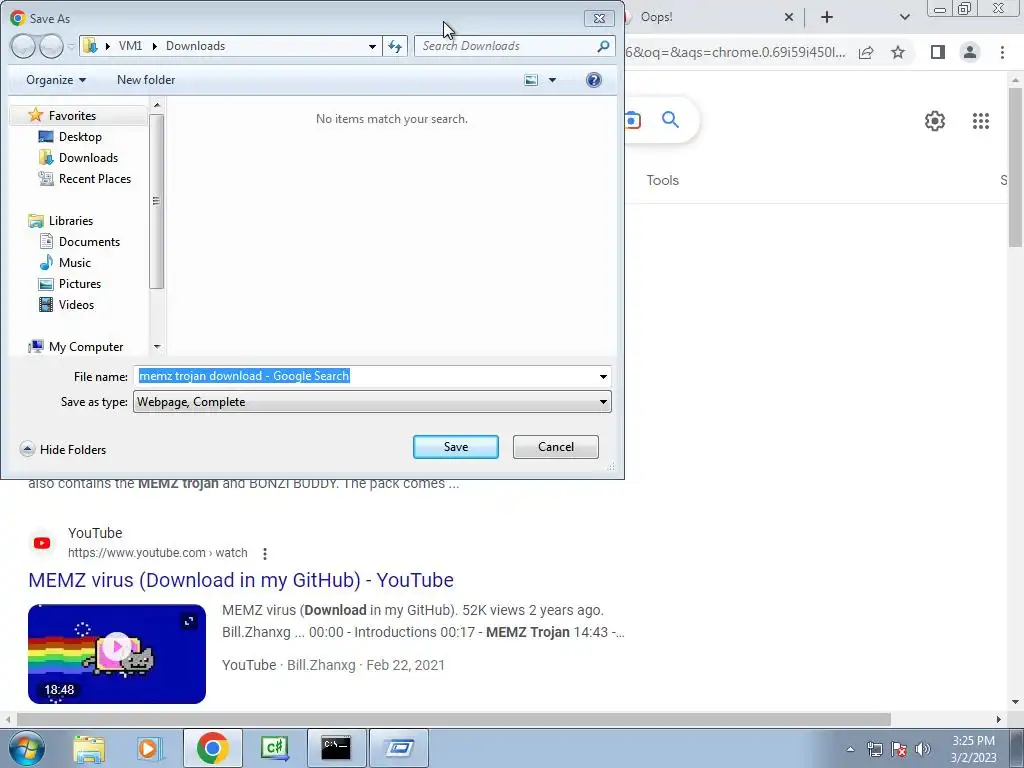Open the Save as type combo box
Screen dimensions: 1024x768
click(x=372, y=402)
